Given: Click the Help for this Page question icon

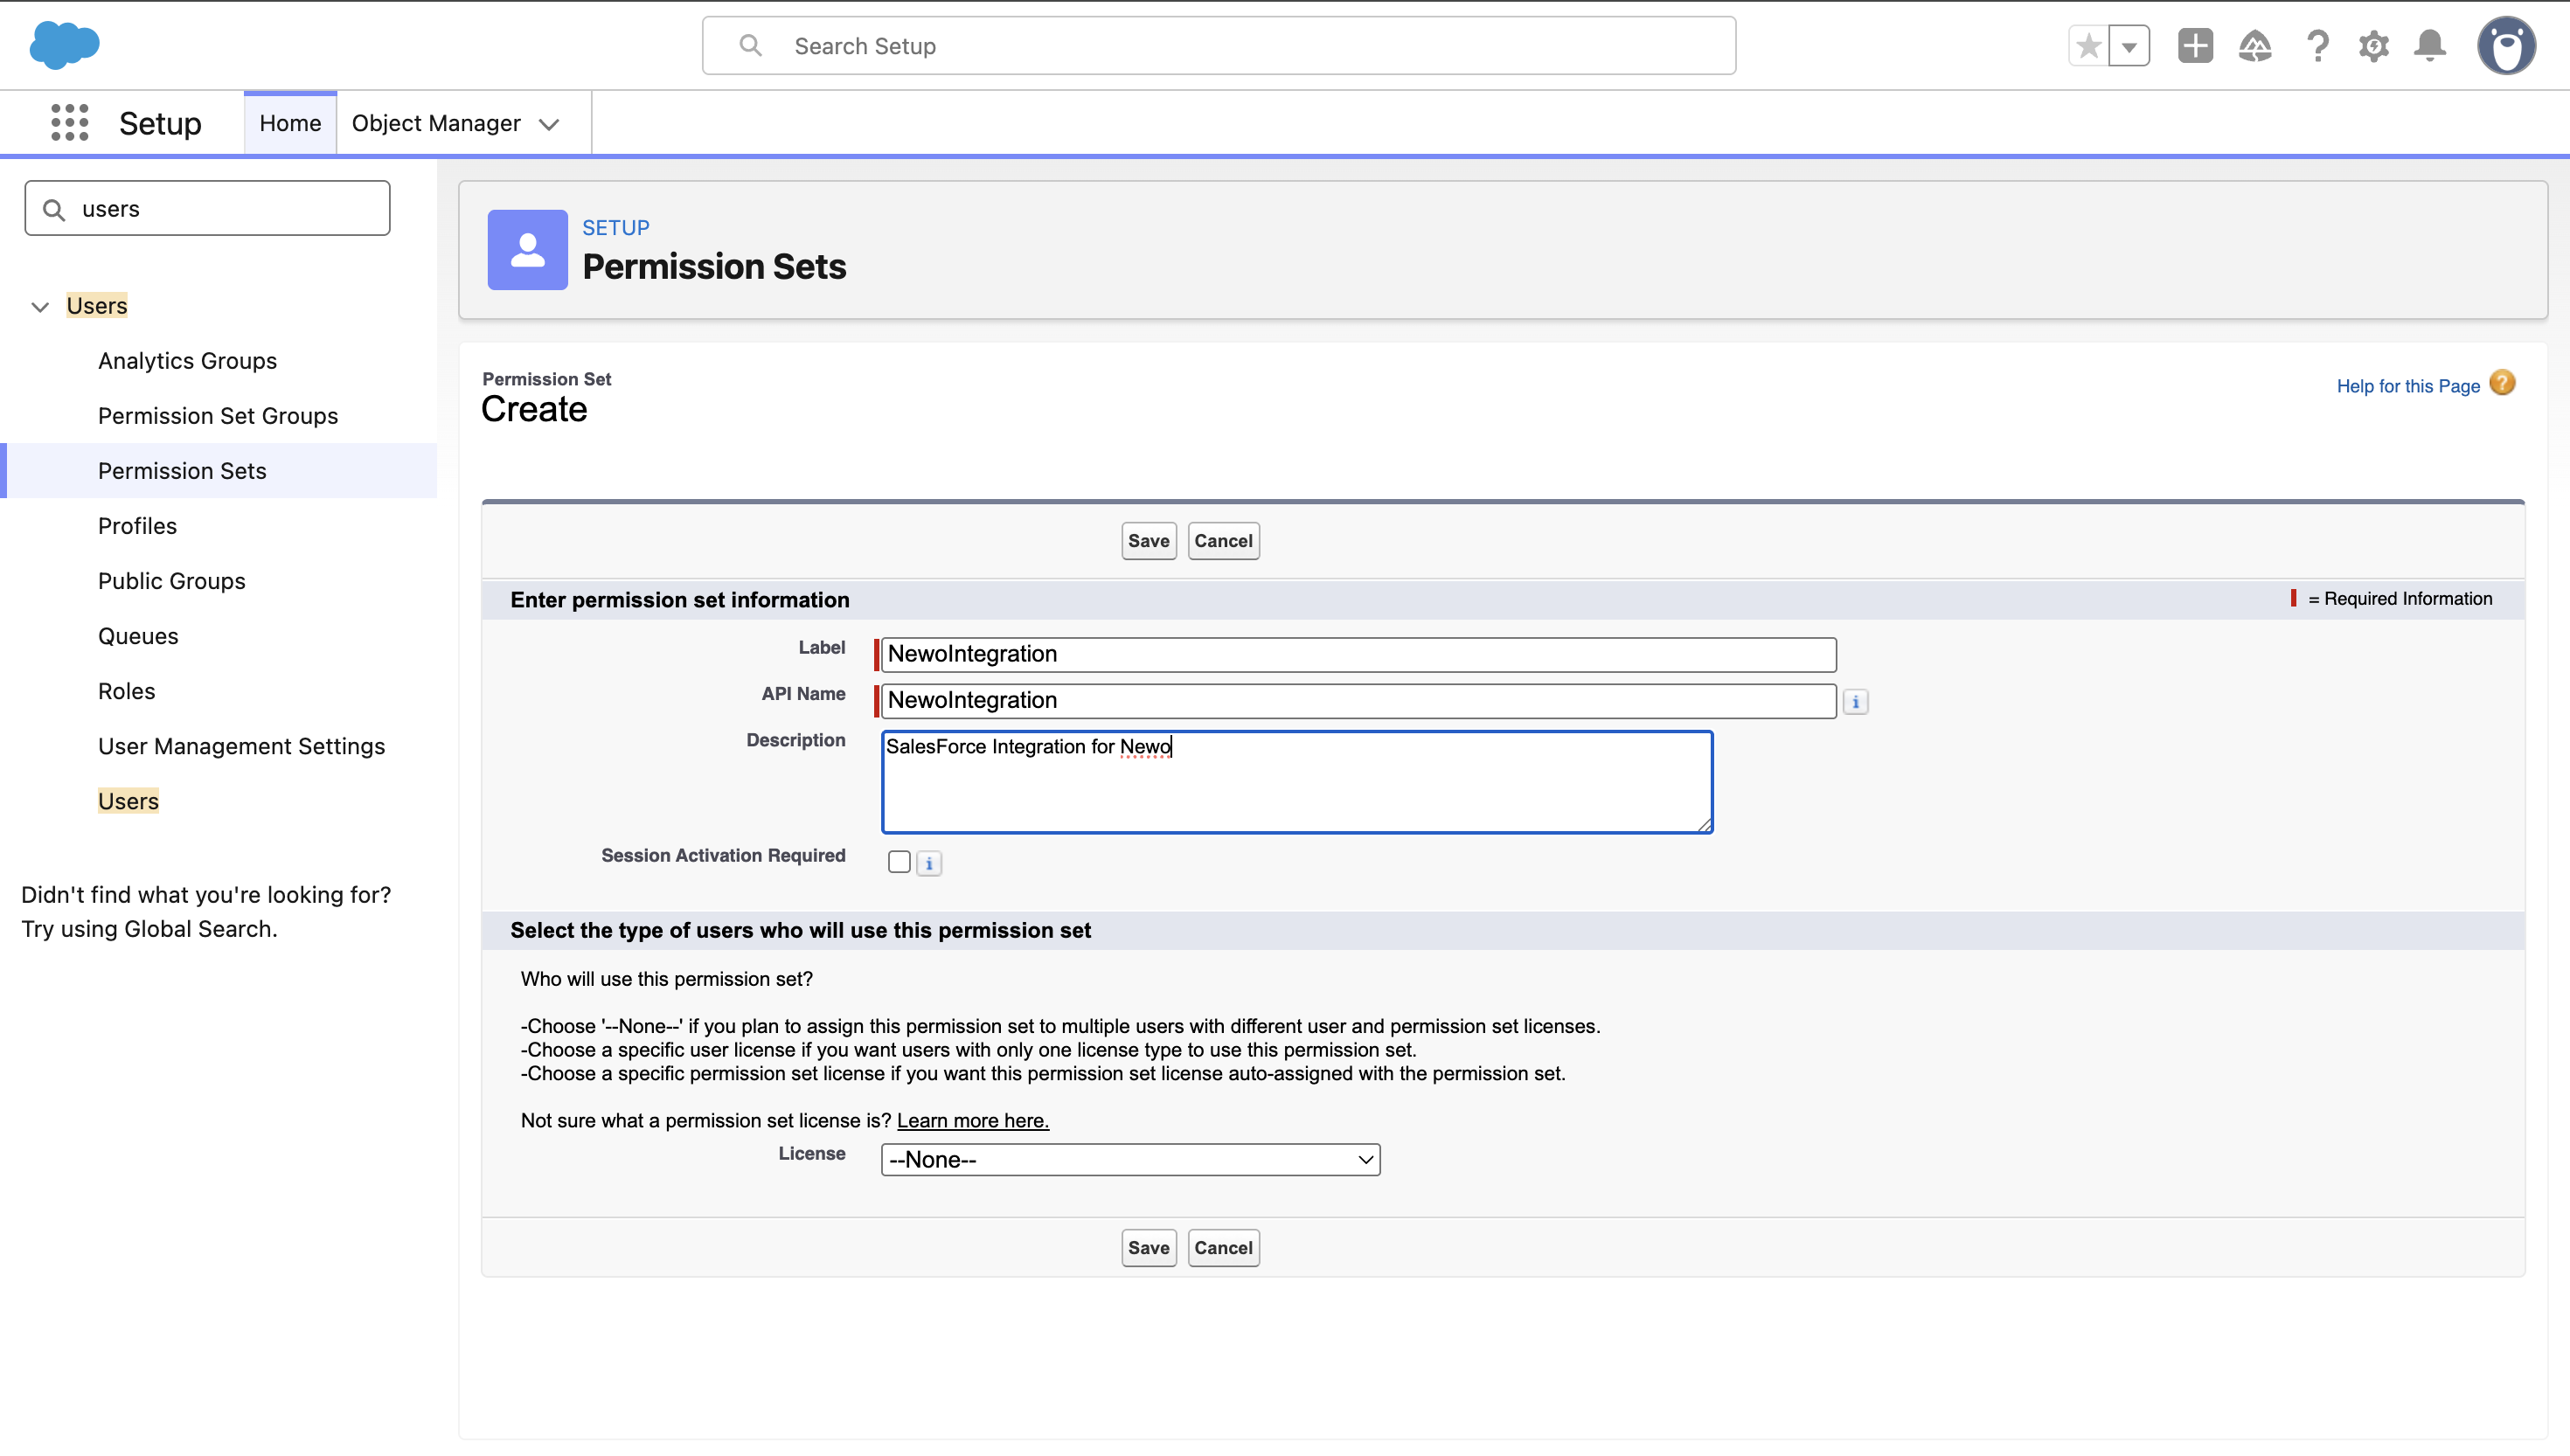Looking at the screenshot, I should click(x=2502, y=383).
